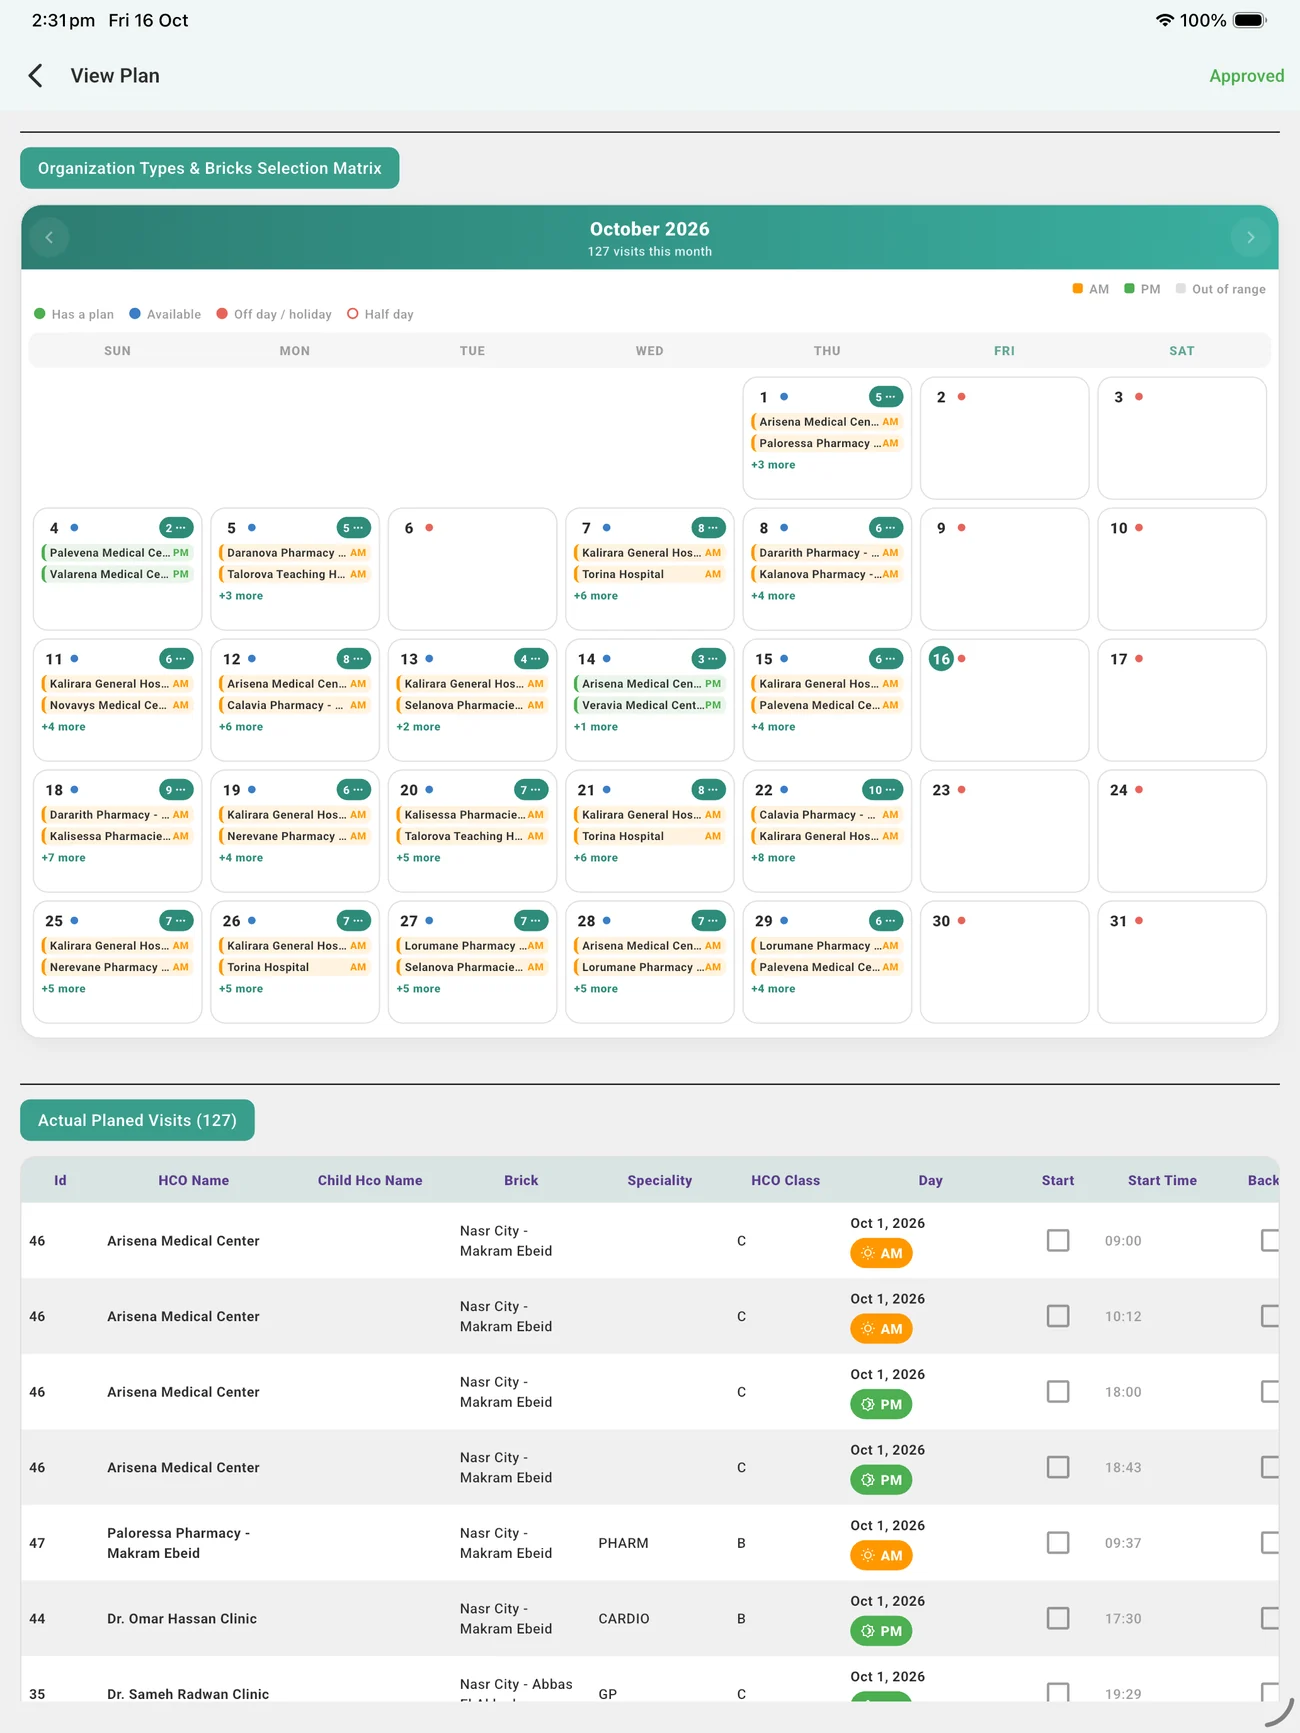Tap the AM badge in the Paloressa Pharmacy row
The image size is (1300, 1733).
tap(882, 1555)
